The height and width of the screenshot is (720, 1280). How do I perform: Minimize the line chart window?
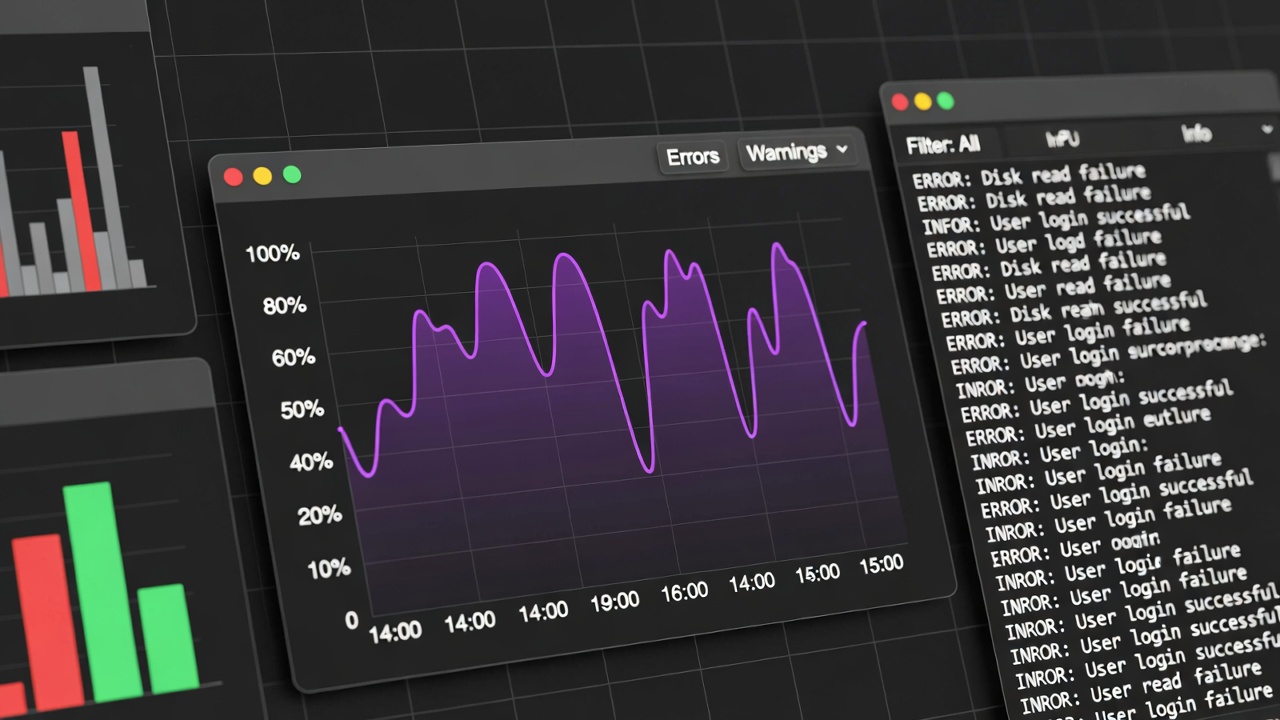(x=262, y=176)
